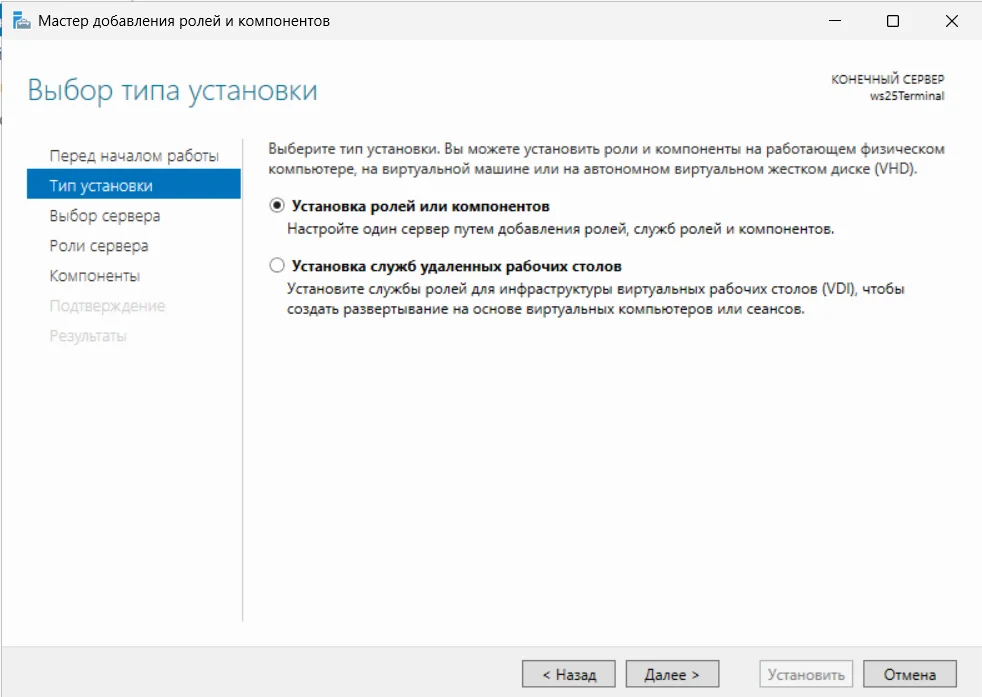The height and width of the screenshot is (697, 982).
Task: Continue with the 'Далее >' button
Action: (x=672, y=674)
